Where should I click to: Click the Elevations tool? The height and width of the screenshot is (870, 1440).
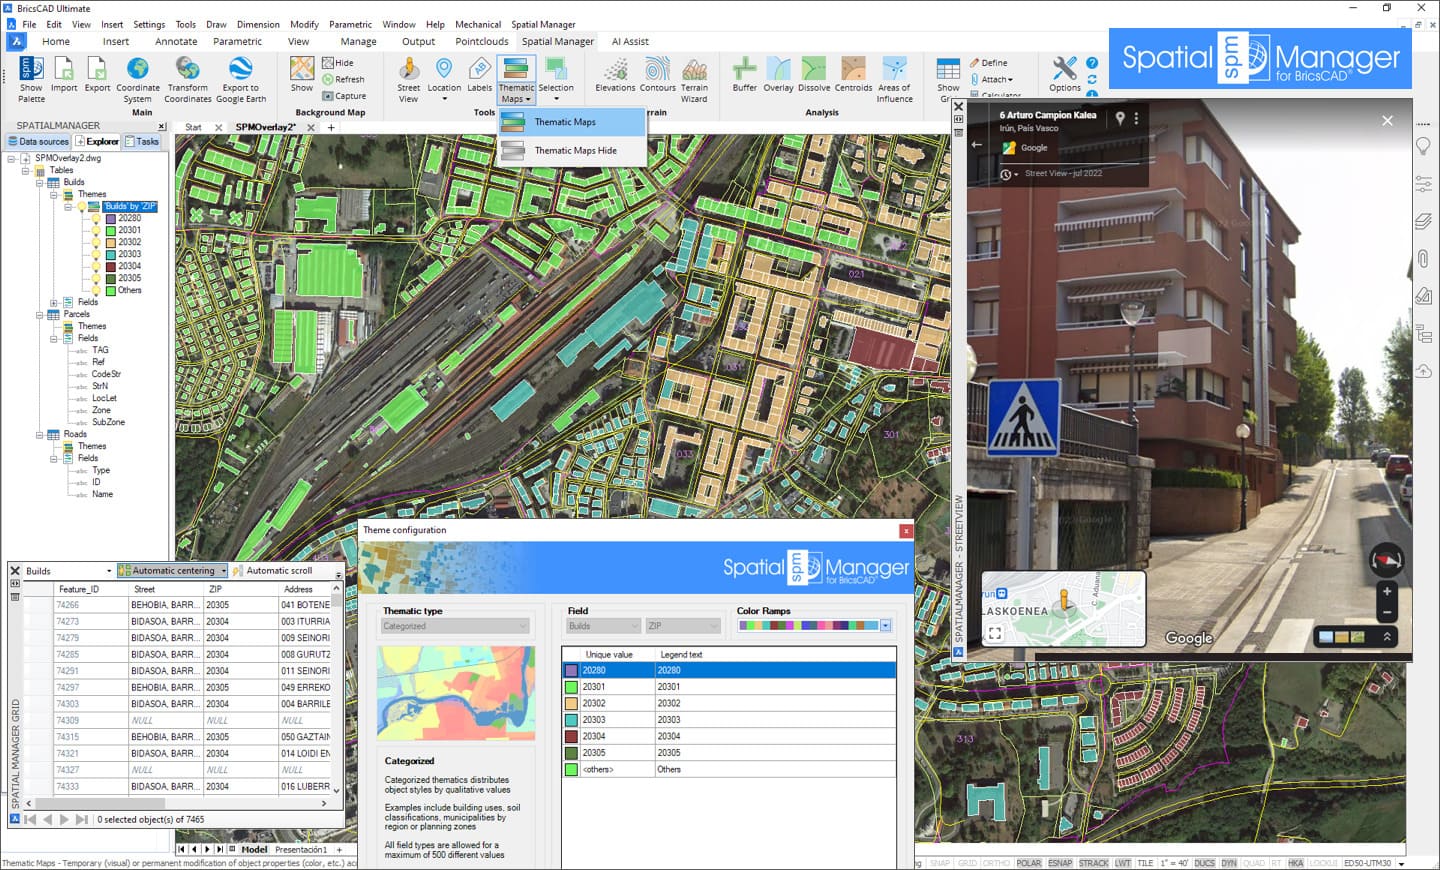tap(615, 75)
